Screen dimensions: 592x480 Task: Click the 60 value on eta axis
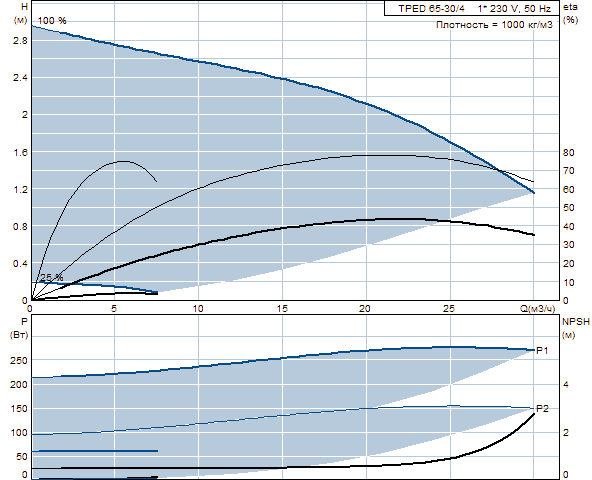[x=569, y=190]
